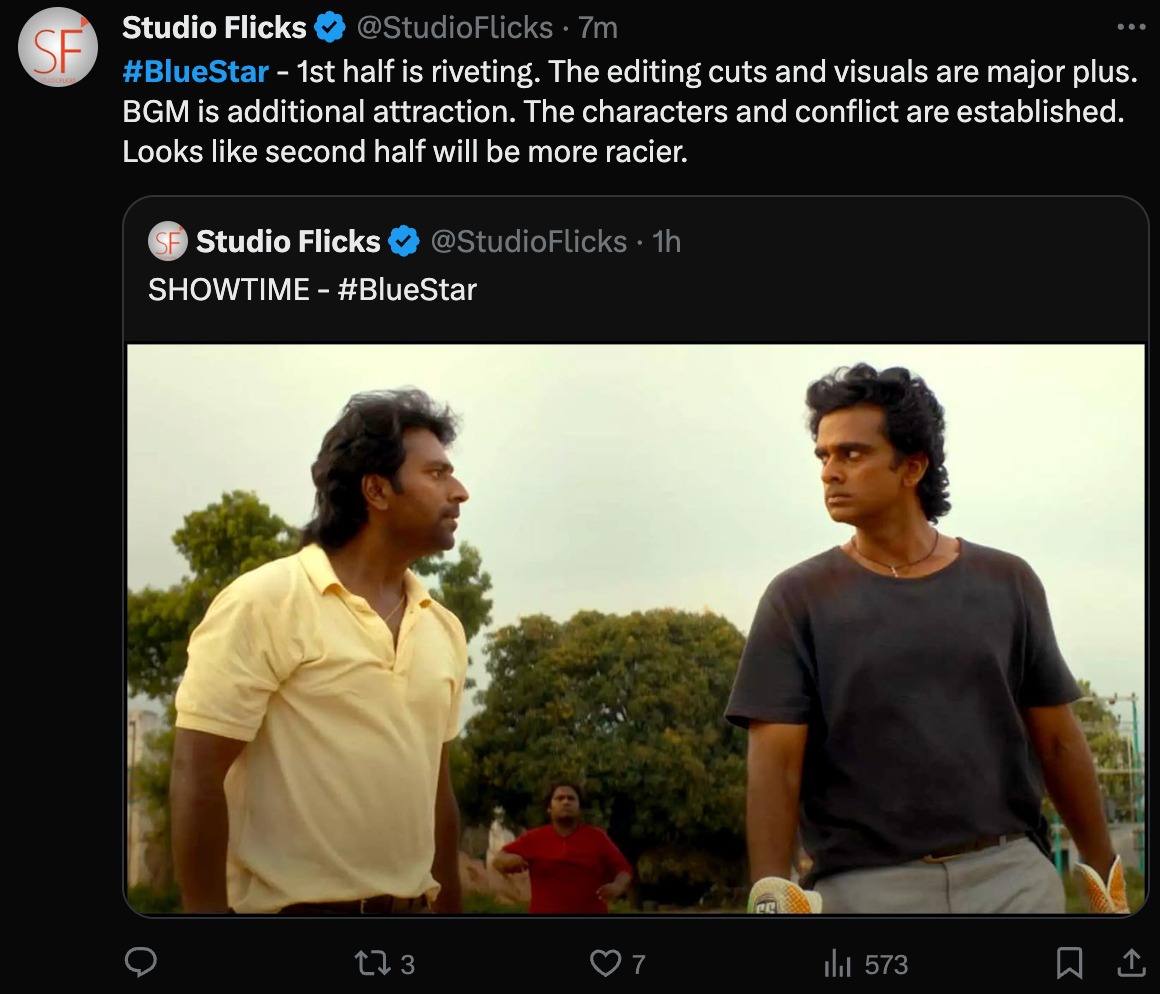Click the 1h timestamp in the quoted tweet
Image resolution: width=1160 pixels, height=994 pixels.
(x=666, y=241)
